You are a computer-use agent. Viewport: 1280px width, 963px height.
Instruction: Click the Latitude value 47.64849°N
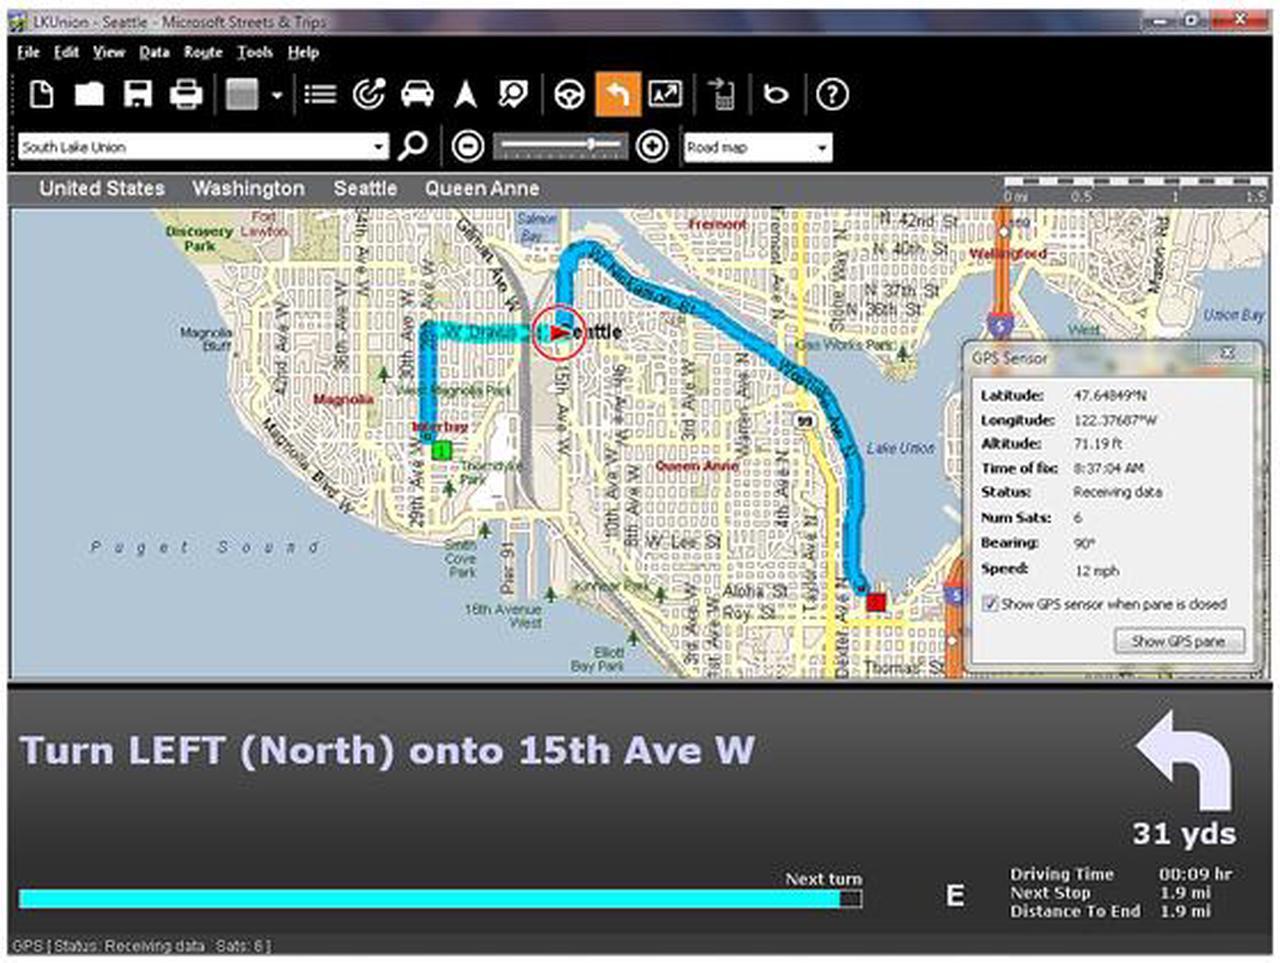click(x=1110, y=396)
